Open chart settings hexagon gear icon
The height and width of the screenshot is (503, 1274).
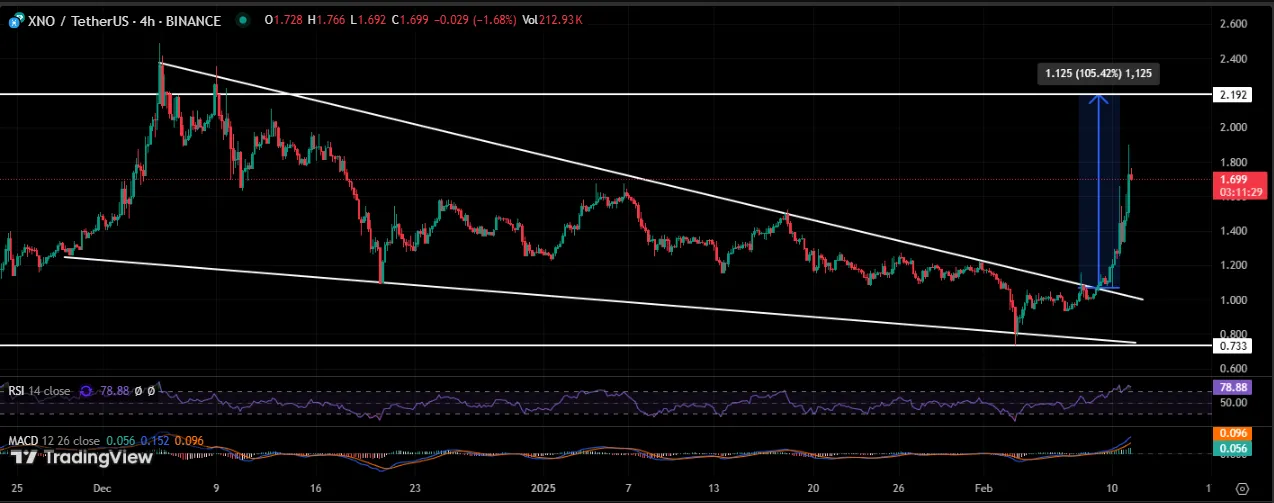(x=1240, y=489)
